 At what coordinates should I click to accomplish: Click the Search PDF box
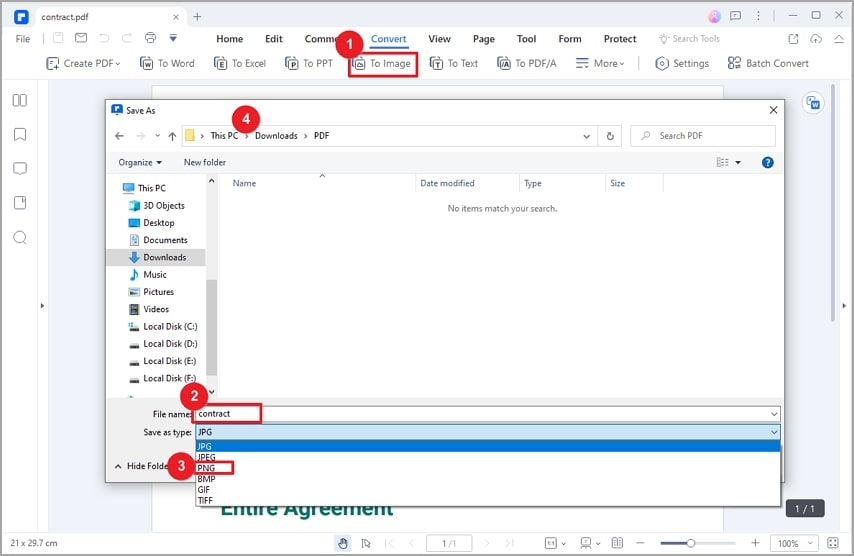tap(703, 136)
